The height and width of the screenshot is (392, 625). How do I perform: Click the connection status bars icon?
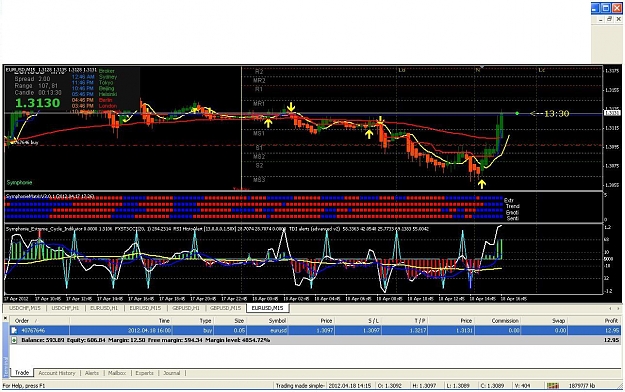coord(552,386)
